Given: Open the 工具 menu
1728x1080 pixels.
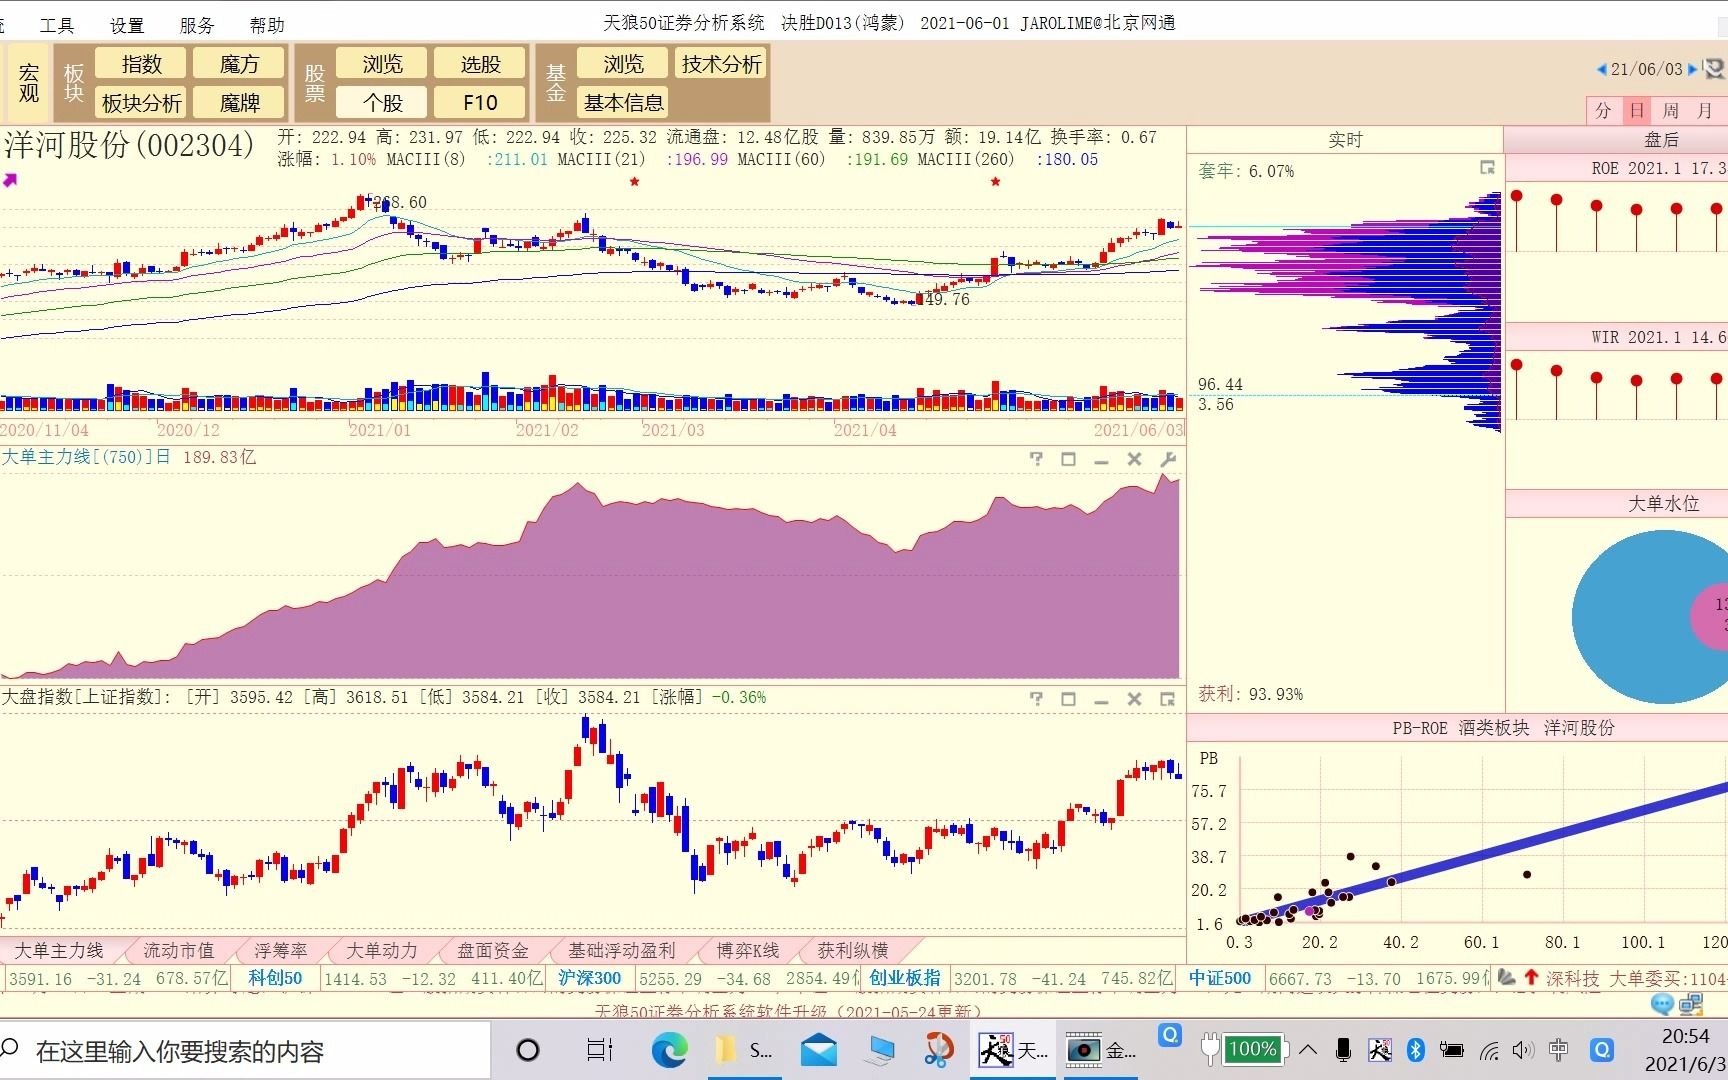Looking at the screenshot, I should (57, 24).
